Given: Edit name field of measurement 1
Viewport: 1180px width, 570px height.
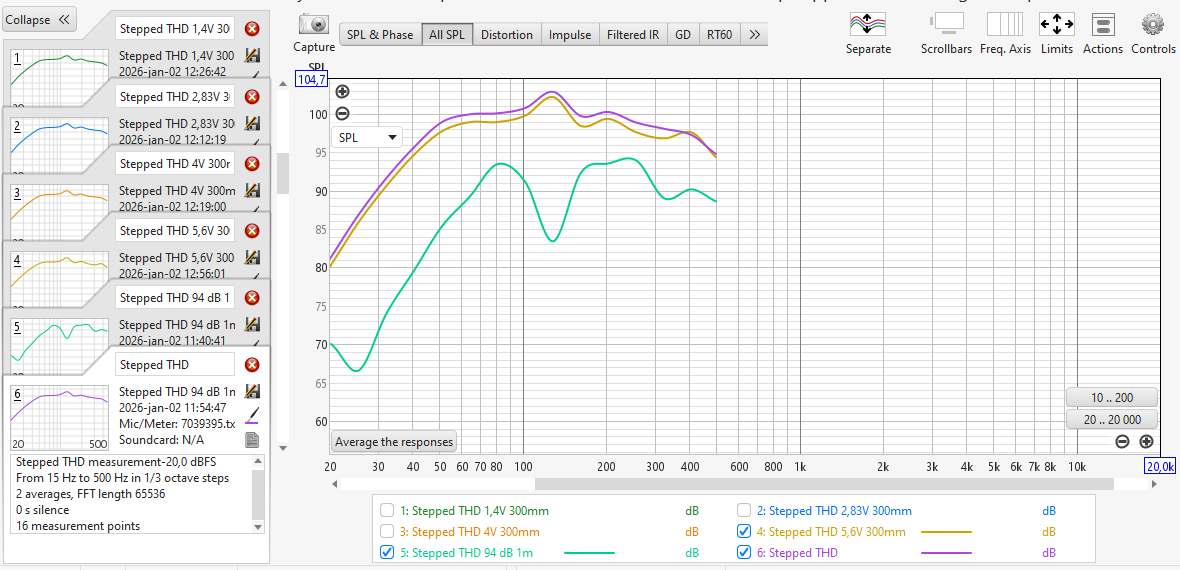Looking at the screenshot, I should coord(175,29).
